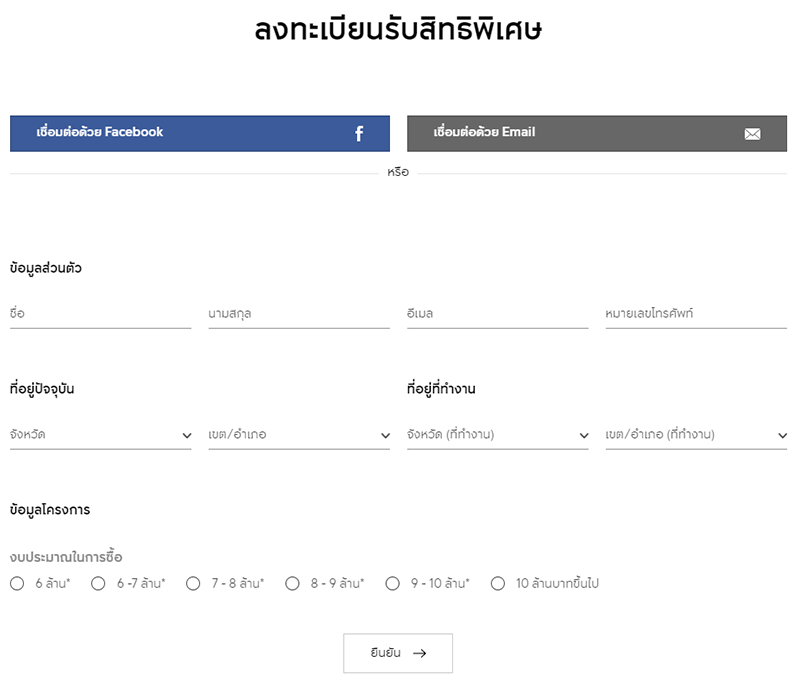Viewport: 800px width, 690px height.
Task: Focus the อีเมล email input field
Action: click(x=497, y=314)
